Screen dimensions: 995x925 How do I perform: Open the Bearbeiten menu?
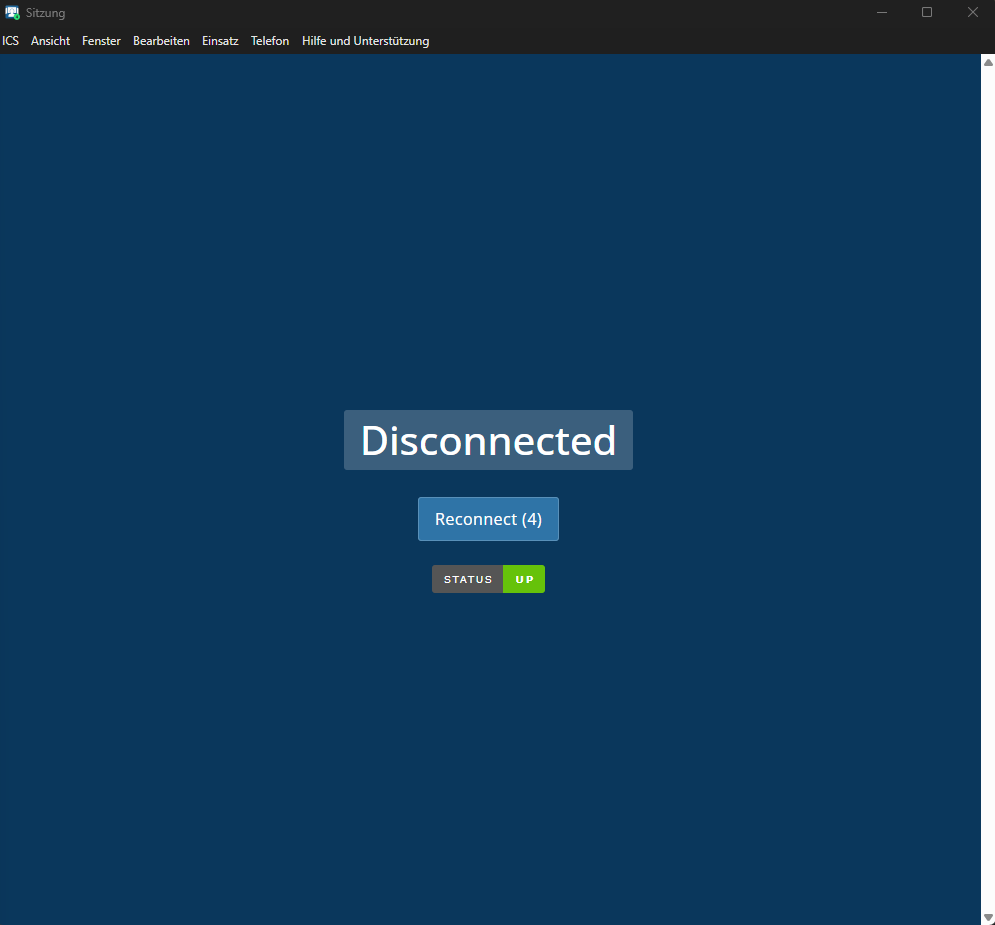(x=161, y=41)
